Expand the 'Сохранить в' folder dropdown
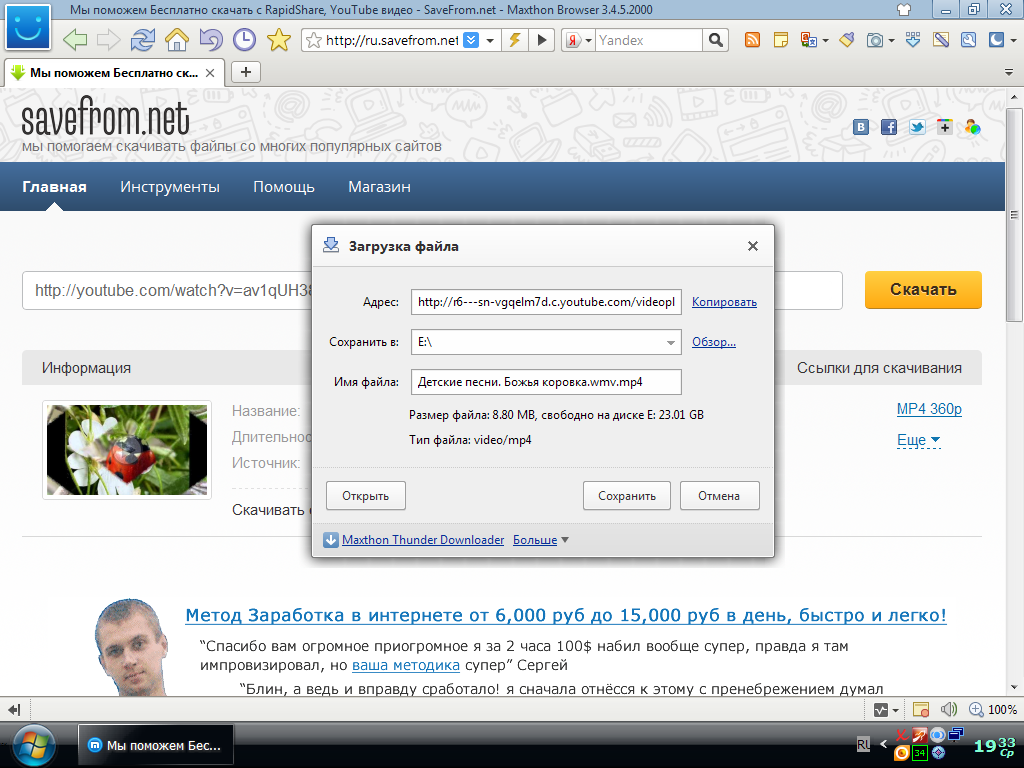 tap(670, 343)
